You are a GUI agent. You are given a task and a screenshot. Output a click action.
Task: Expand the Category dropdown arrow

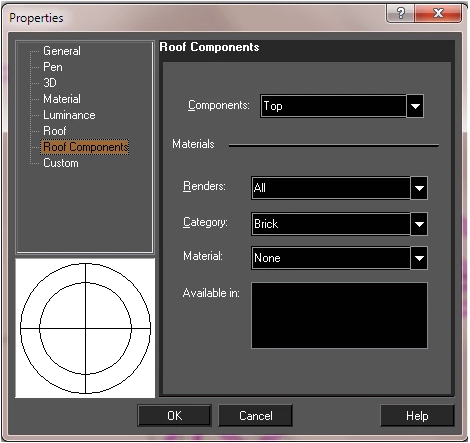pos(419,224)
